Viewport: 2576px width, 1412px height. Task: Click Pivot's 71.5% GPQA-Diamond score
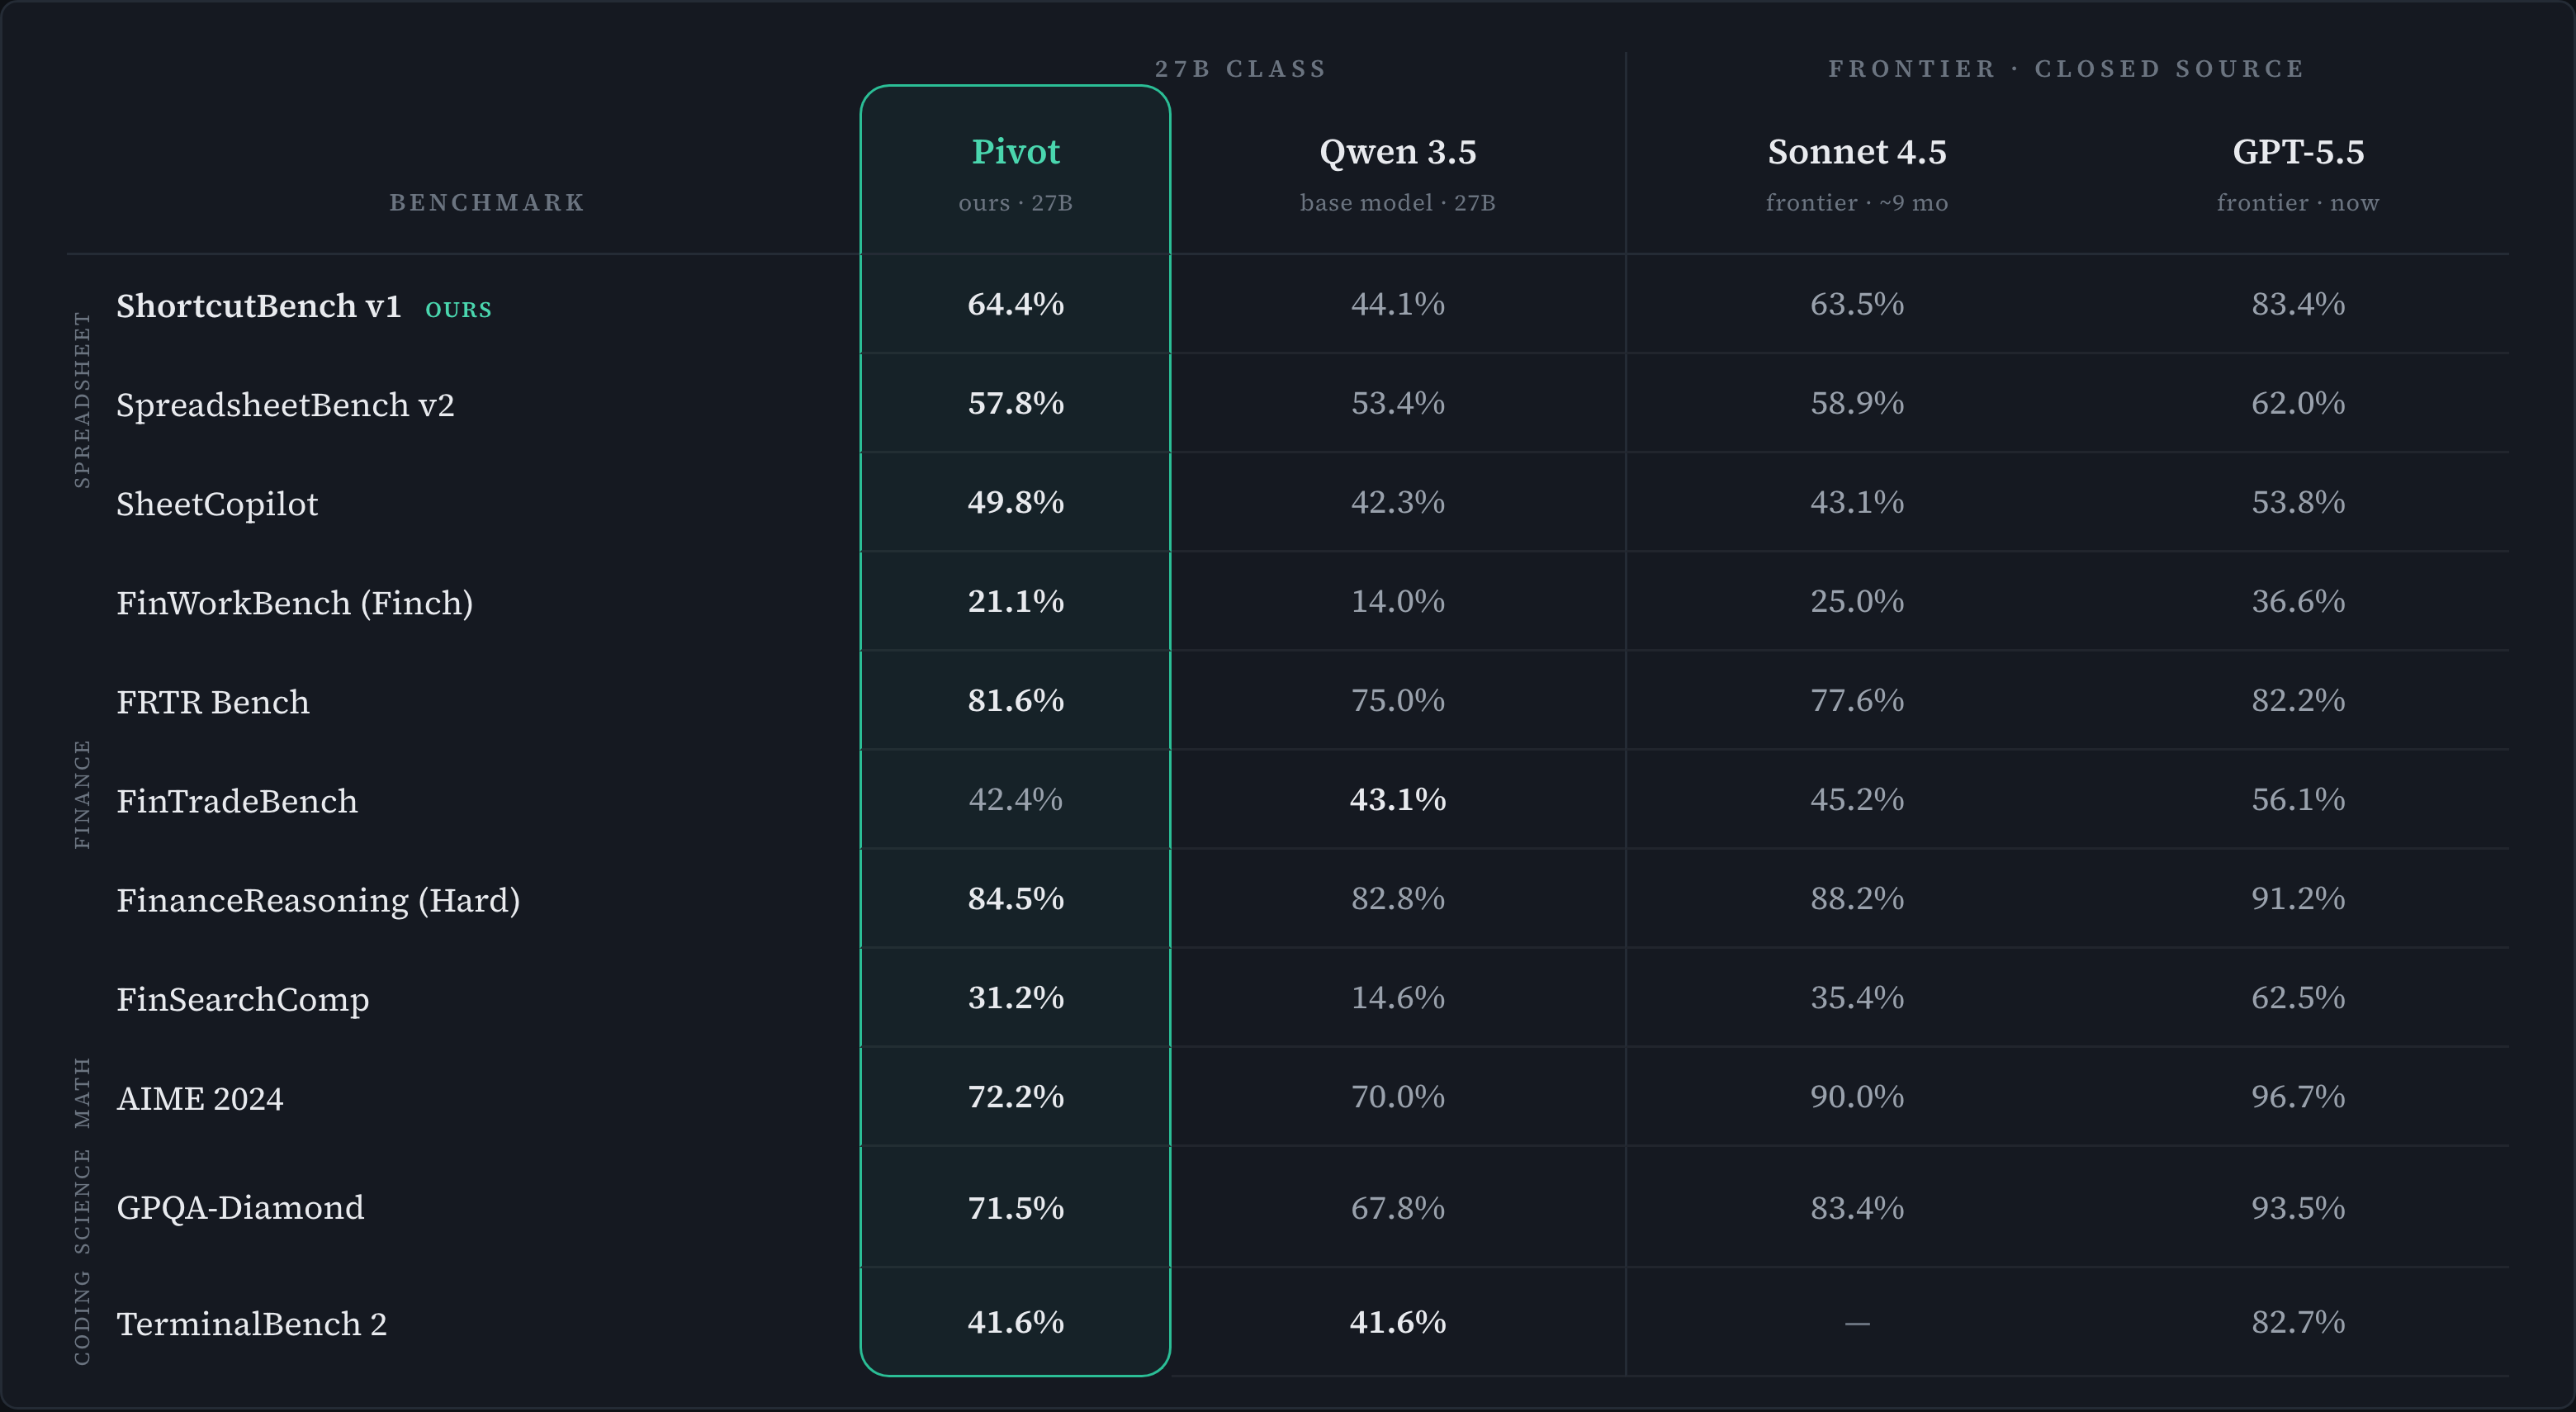click(1015, 1208)
